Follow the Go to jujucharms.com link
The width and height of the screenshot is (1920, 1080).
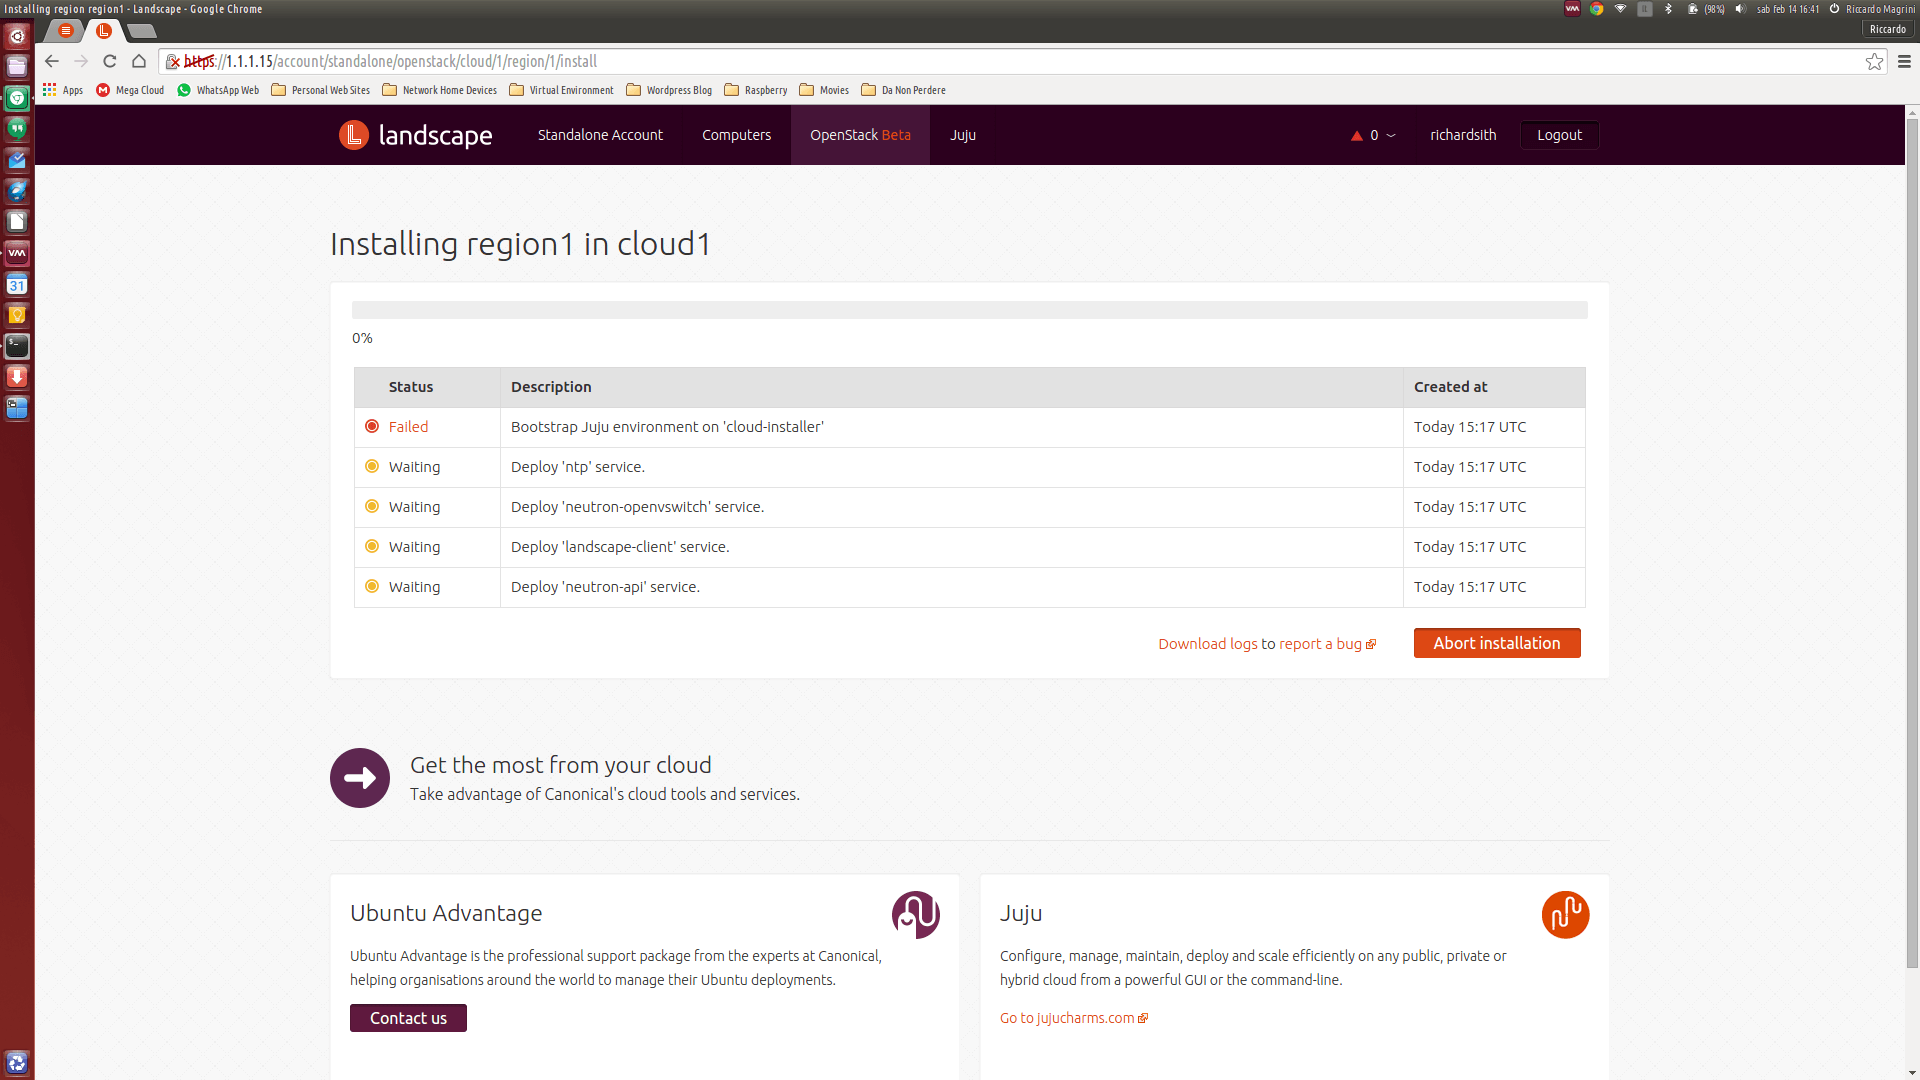1074,1018
